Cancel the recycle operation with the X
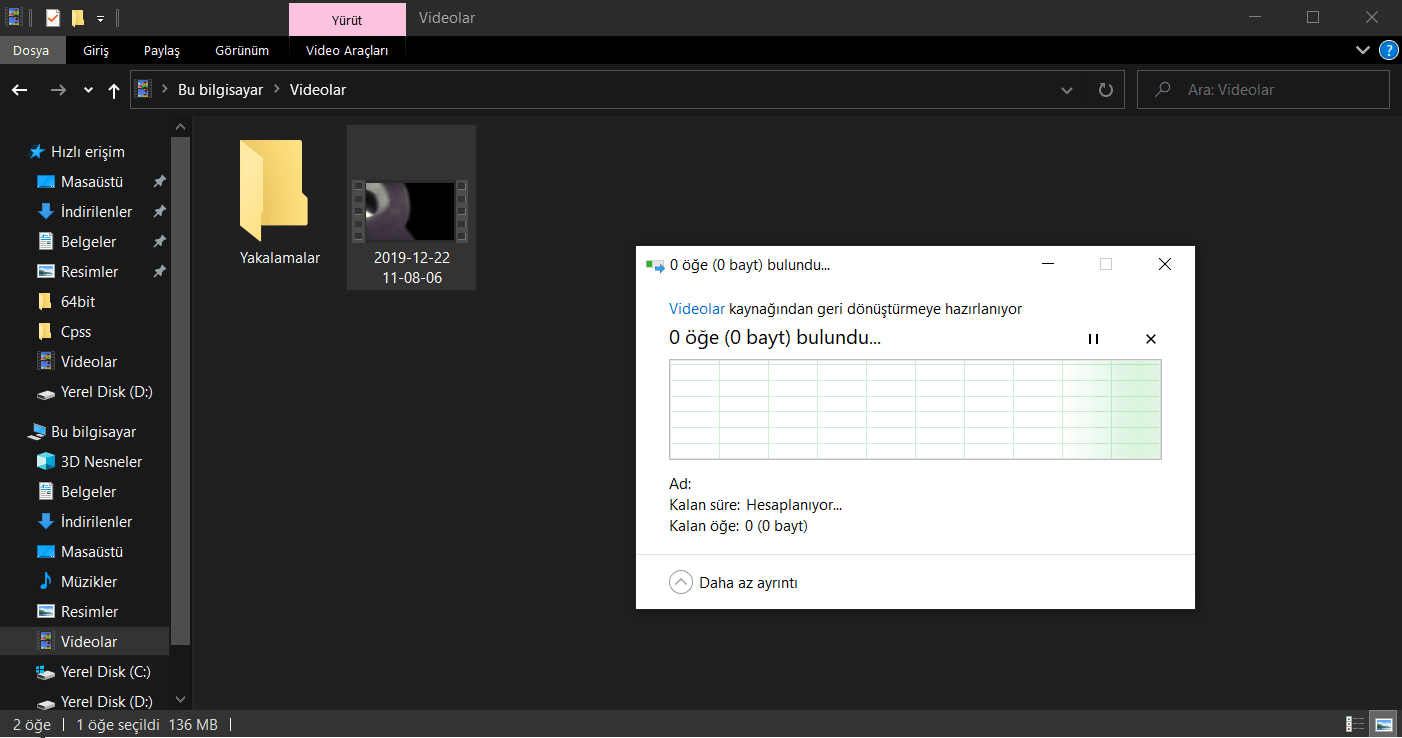Image resolution: width=1402 pixels, height=738 pixels. tap(1151, 339)
